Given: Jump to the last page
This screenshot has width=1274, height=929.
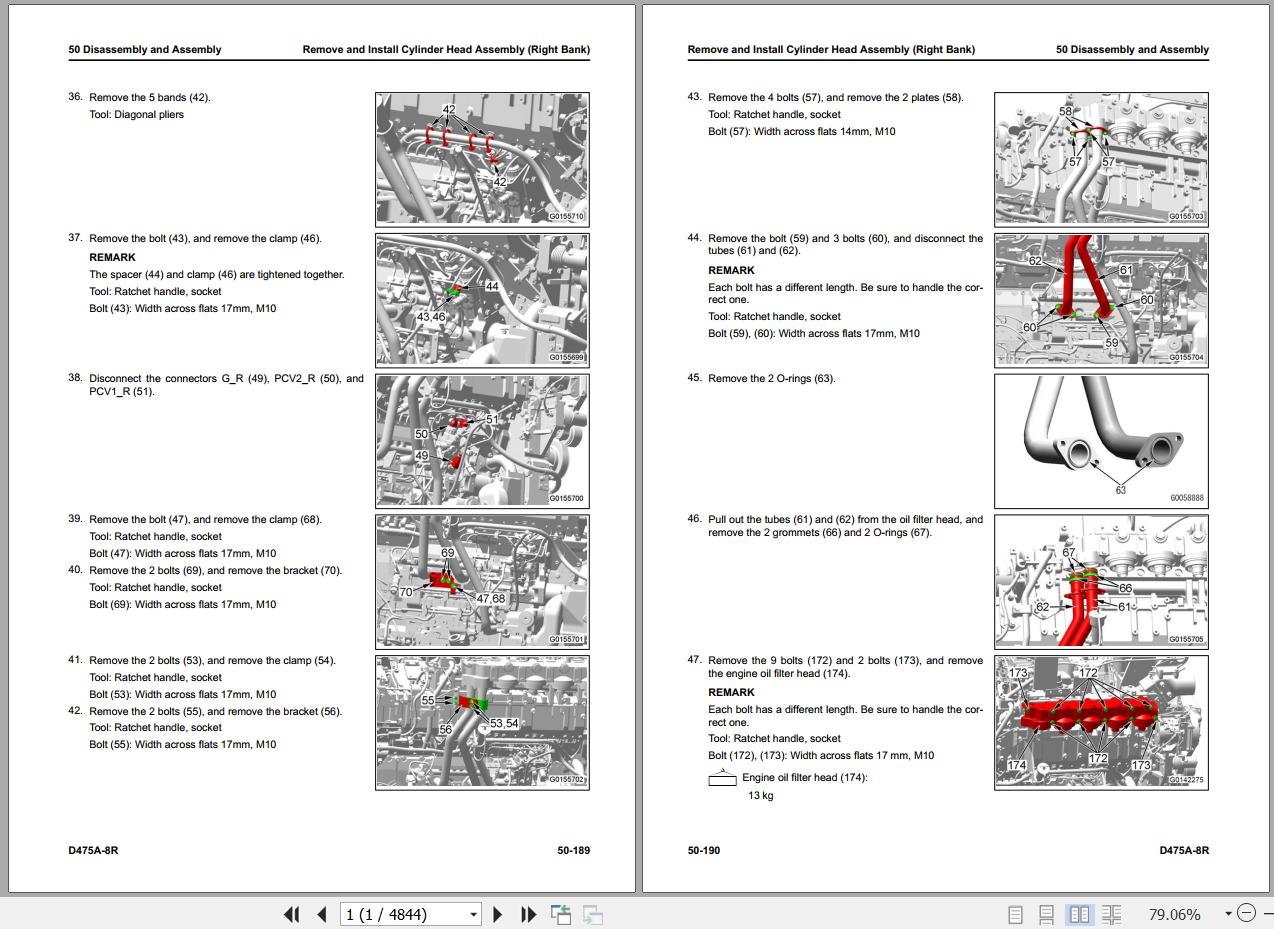Looking at the screenshot, I should pos(529,914).
